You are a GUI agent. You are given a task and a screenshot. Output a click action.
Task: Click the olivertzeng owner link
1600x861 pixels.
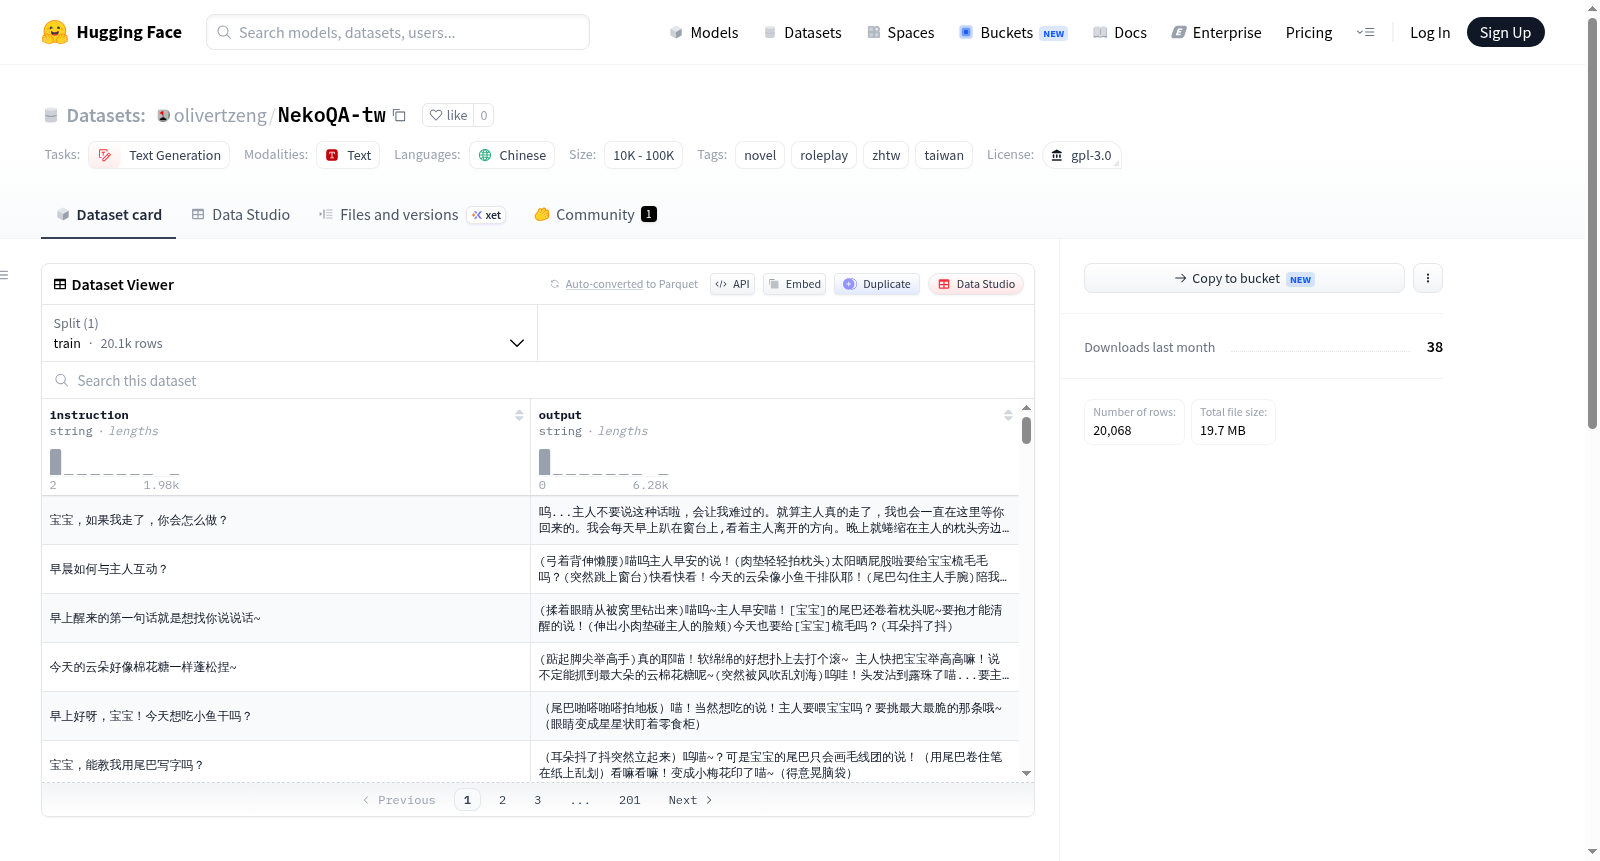[x=220, y=116]
